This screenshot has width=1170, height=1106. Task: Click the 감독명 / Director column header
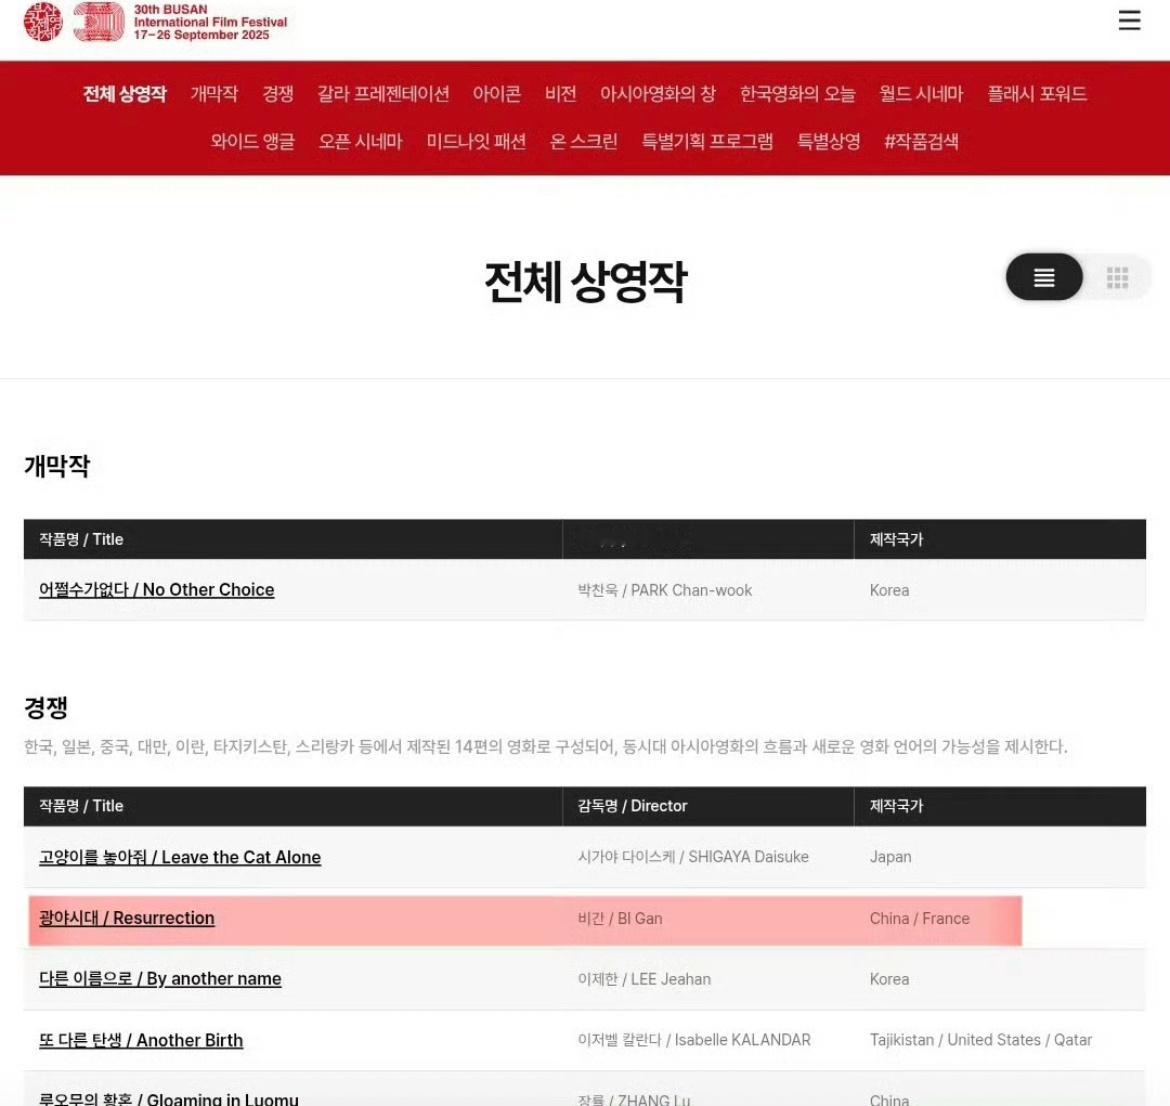point(632,806)
